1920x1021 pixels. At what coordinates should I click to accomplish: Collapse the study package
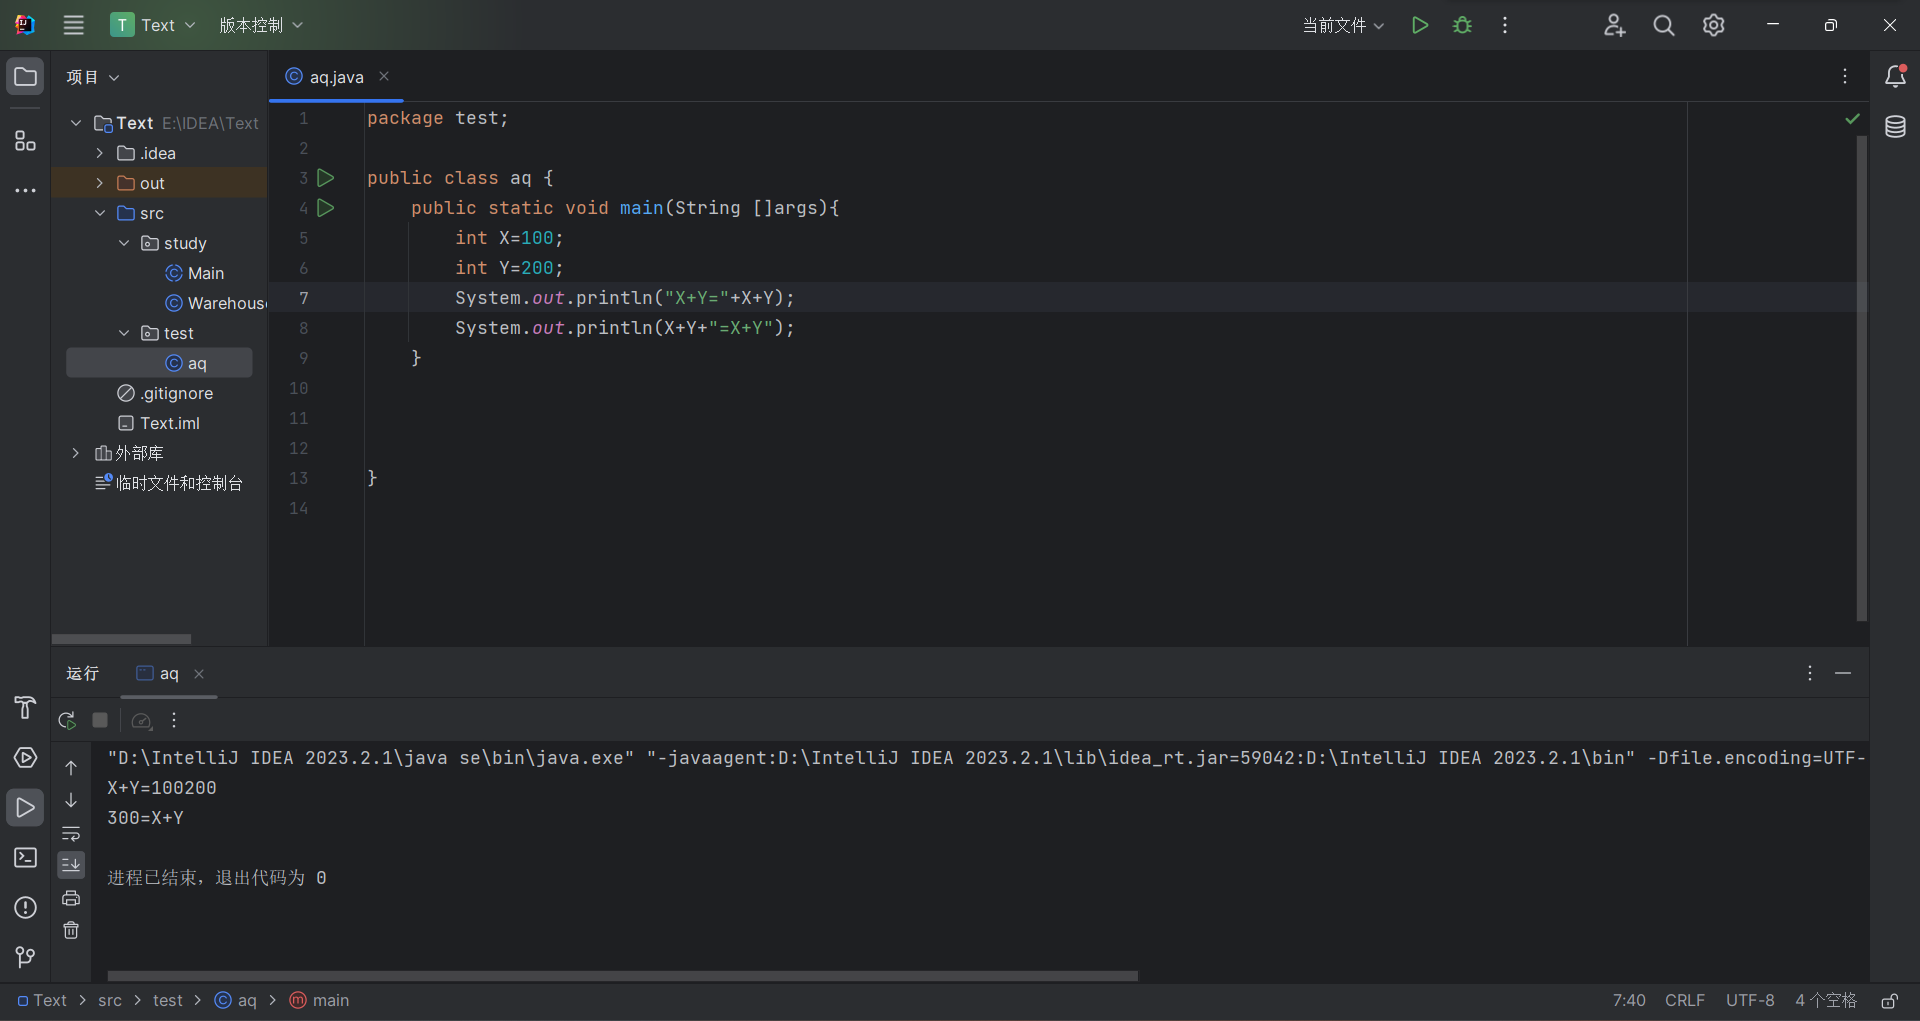pos(124,243)
